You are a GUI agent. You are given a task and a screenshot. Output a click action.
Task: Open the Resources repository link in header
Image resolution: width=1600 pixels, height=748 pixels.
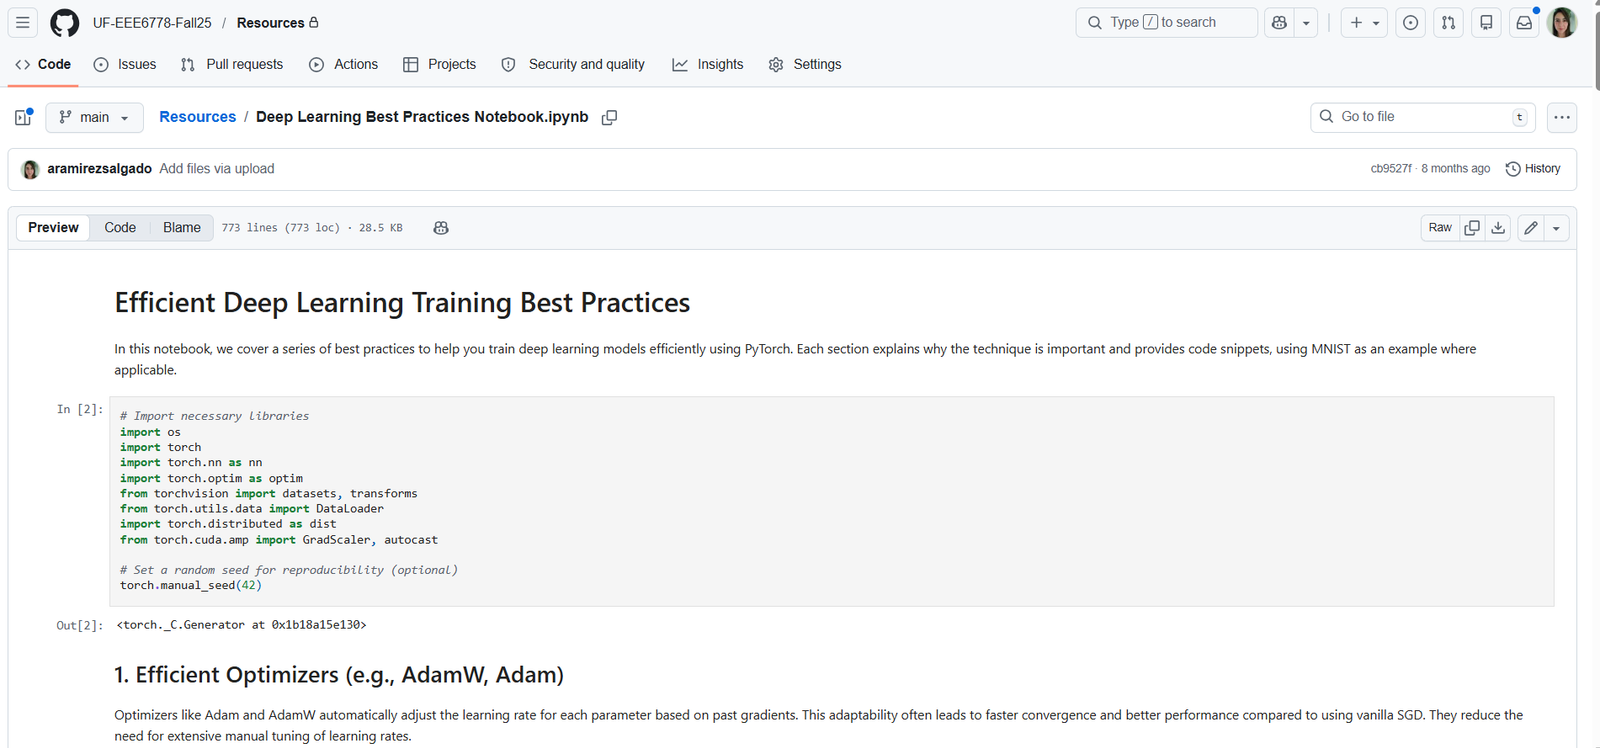coord(270,22)
